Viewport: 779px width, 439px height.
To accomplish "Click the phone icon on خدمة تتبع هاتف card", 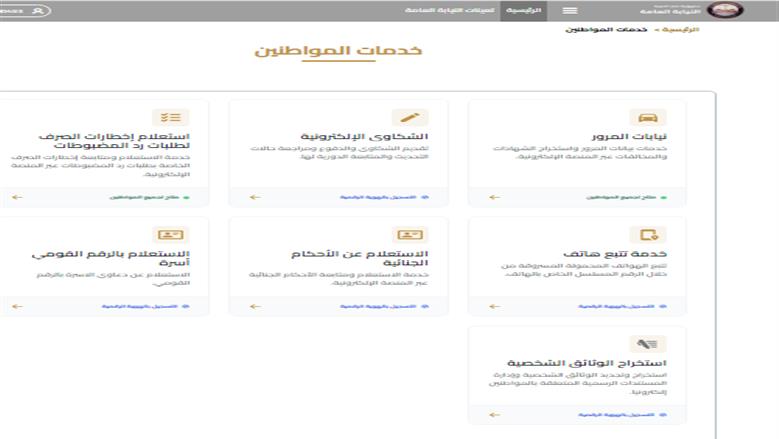I will pyautogui.click(x=648, y=235).
